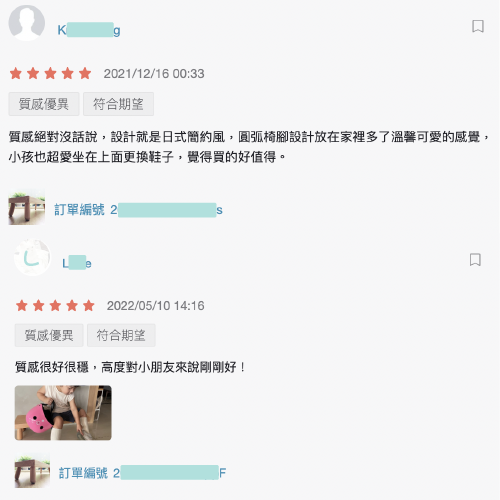Click the 2021/12/16 00:33 review timestamp
The image size is (500, 500).
[154, 74]
